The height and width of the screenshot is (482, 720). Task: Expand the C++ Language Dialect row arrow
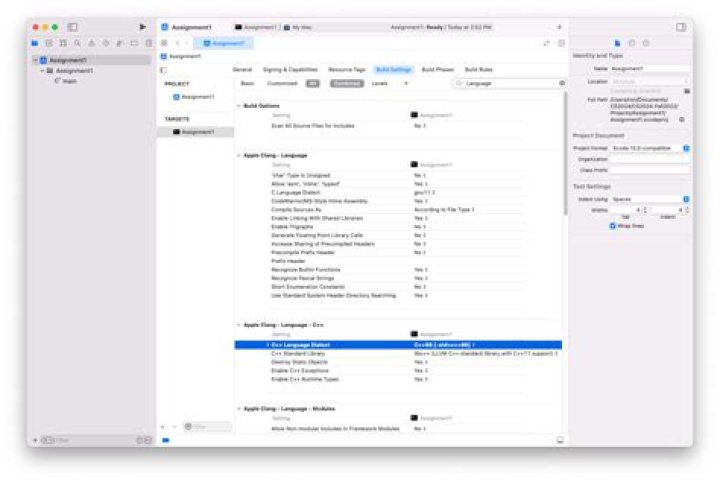(268, 345)
